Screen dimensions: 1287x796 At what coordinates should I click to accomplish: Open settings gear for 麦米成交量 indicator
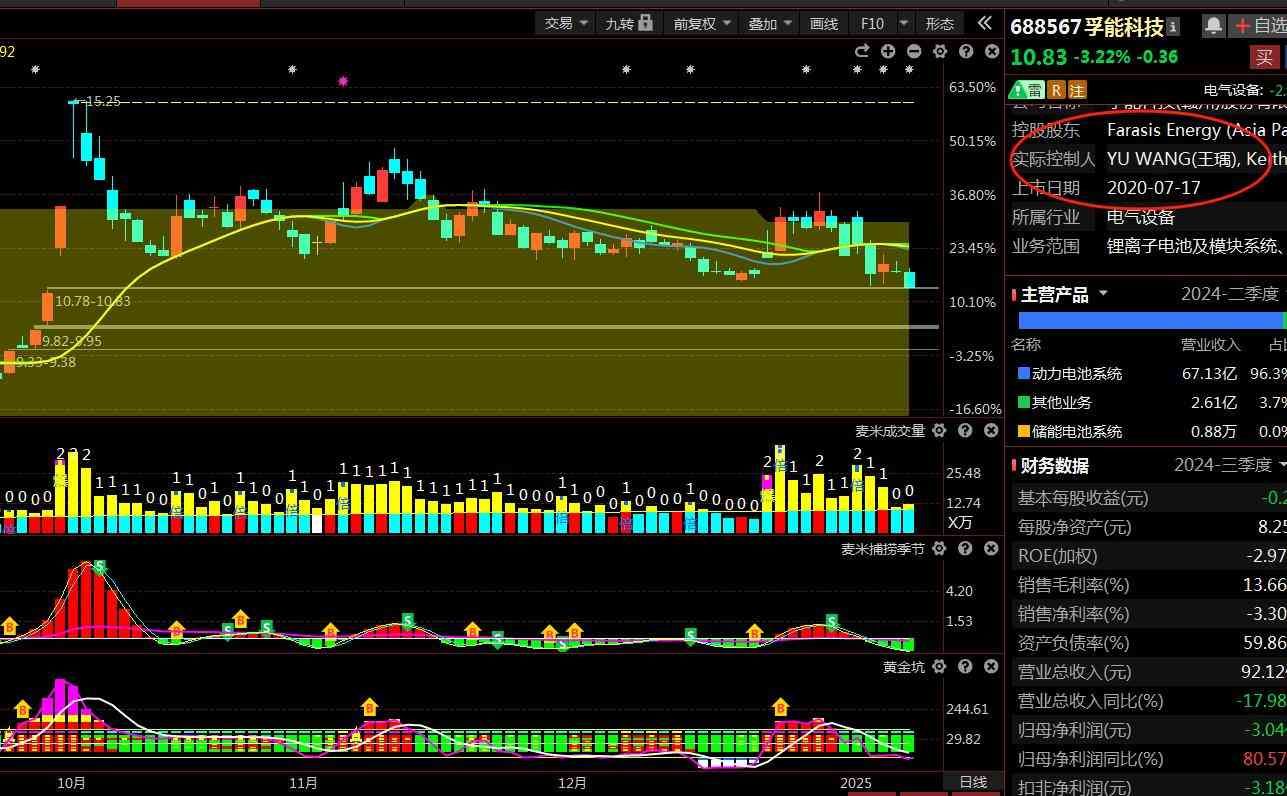coord(939,431)
